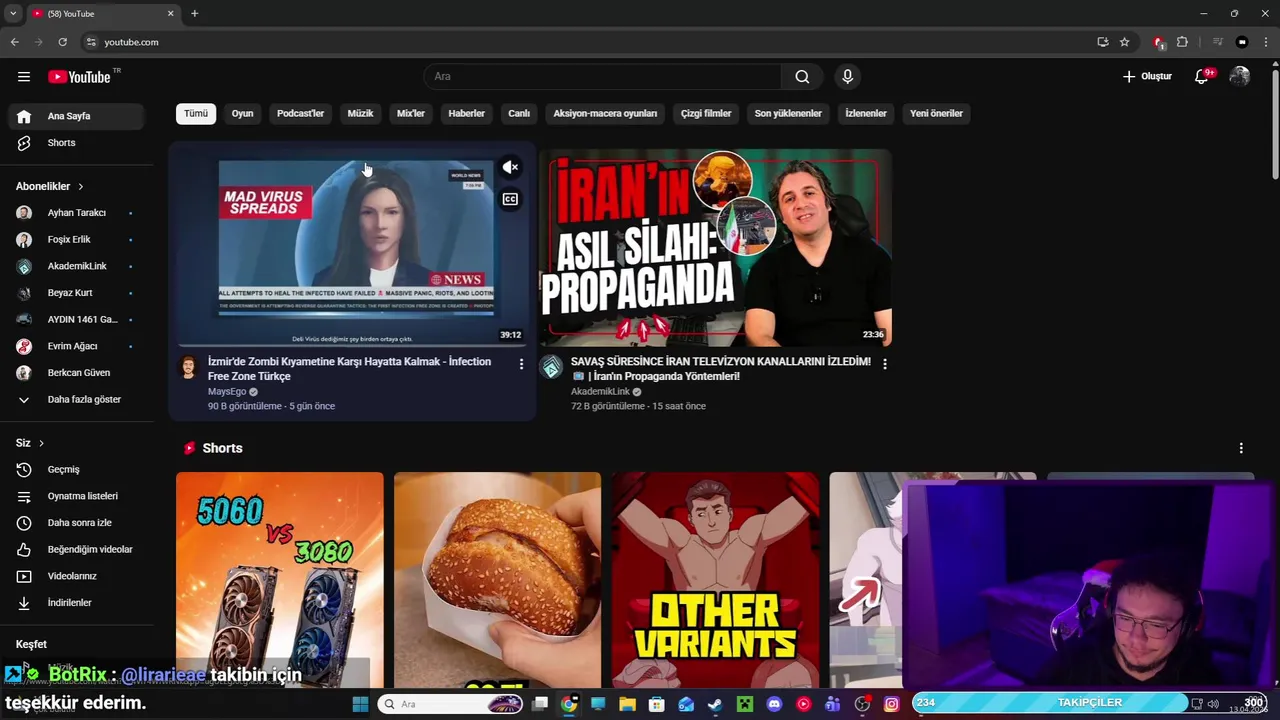Image resolution: width=1280 pixels, height=720 pixels.
Task: Open Evrim Ağacı subscription
Action: 76,346
